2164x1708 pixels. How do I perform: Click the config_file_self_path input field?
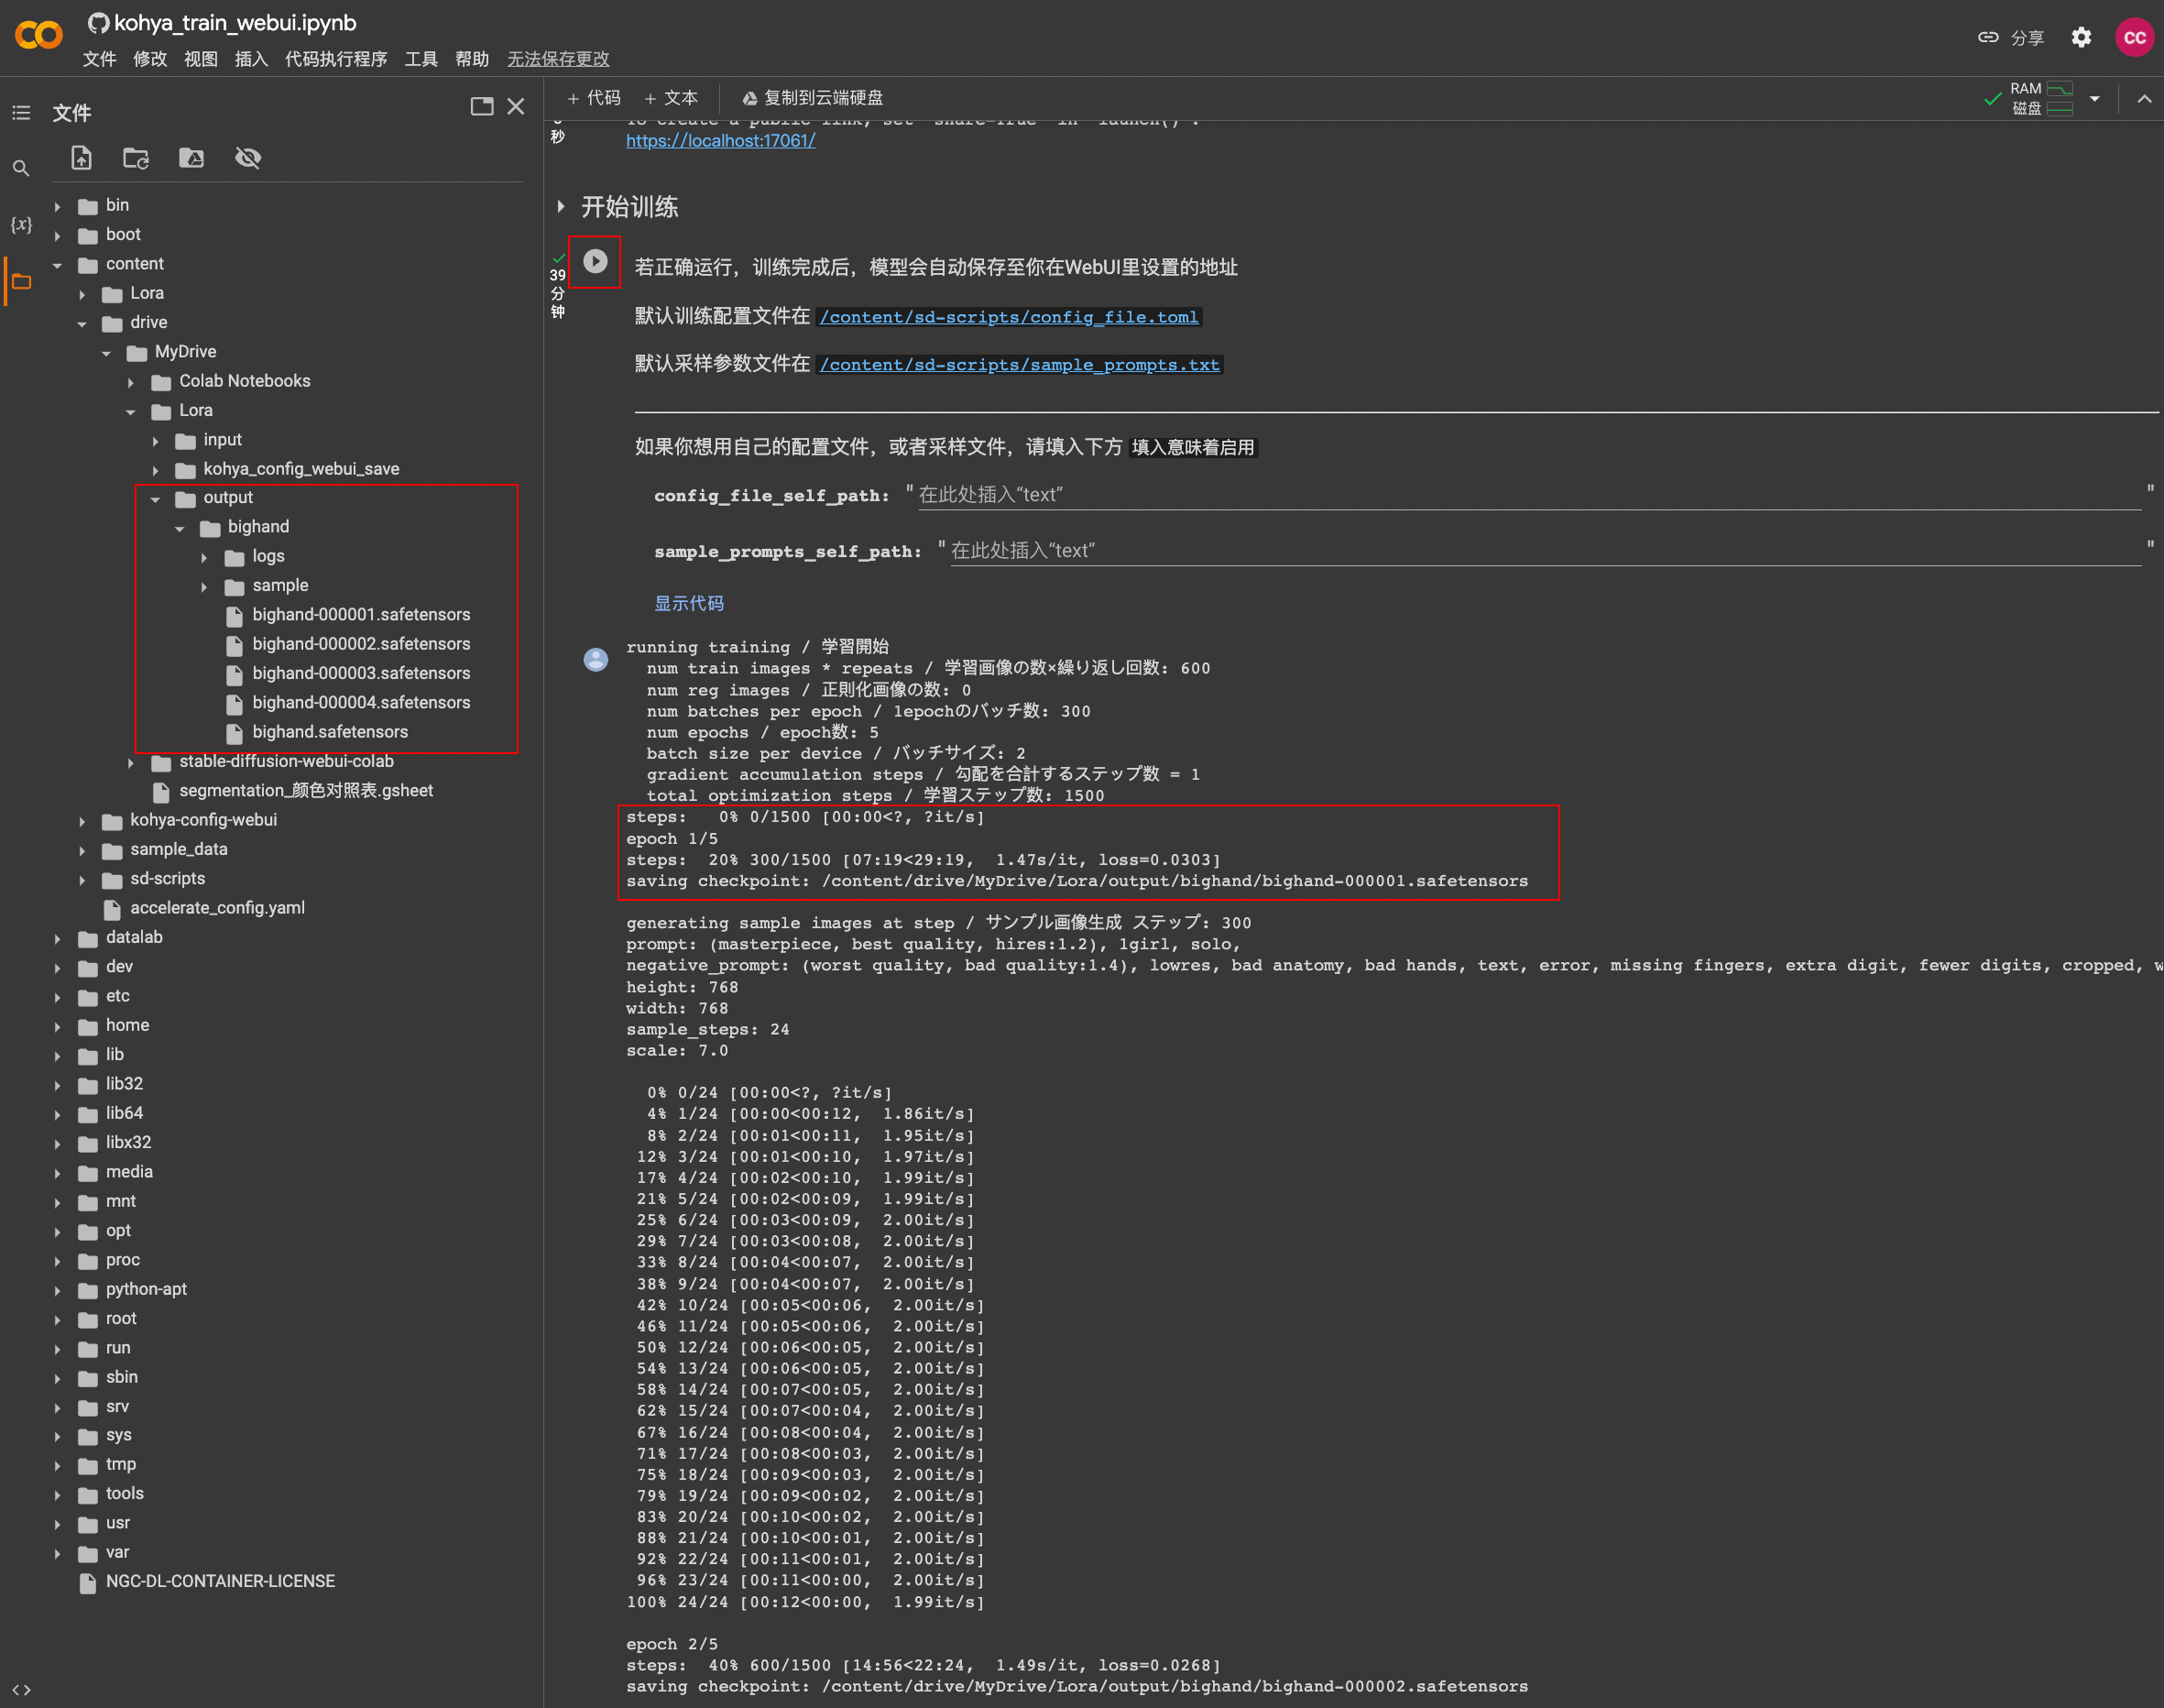click(1528, 495)
